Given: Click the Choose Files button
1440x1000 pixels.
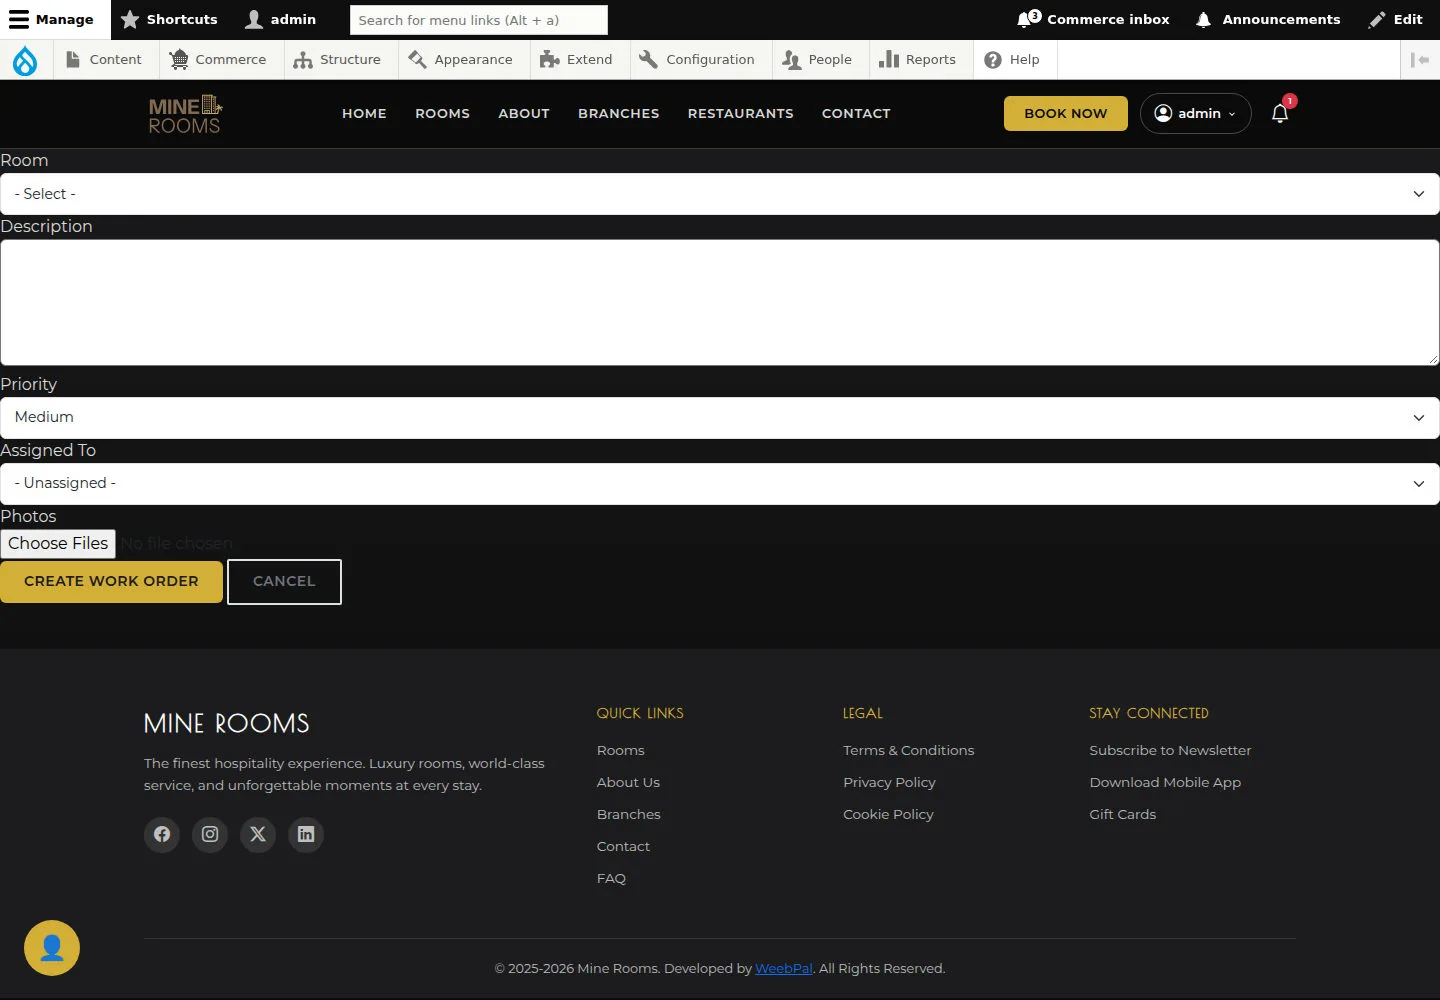Looking at the screenshot, I should [58, 544].
